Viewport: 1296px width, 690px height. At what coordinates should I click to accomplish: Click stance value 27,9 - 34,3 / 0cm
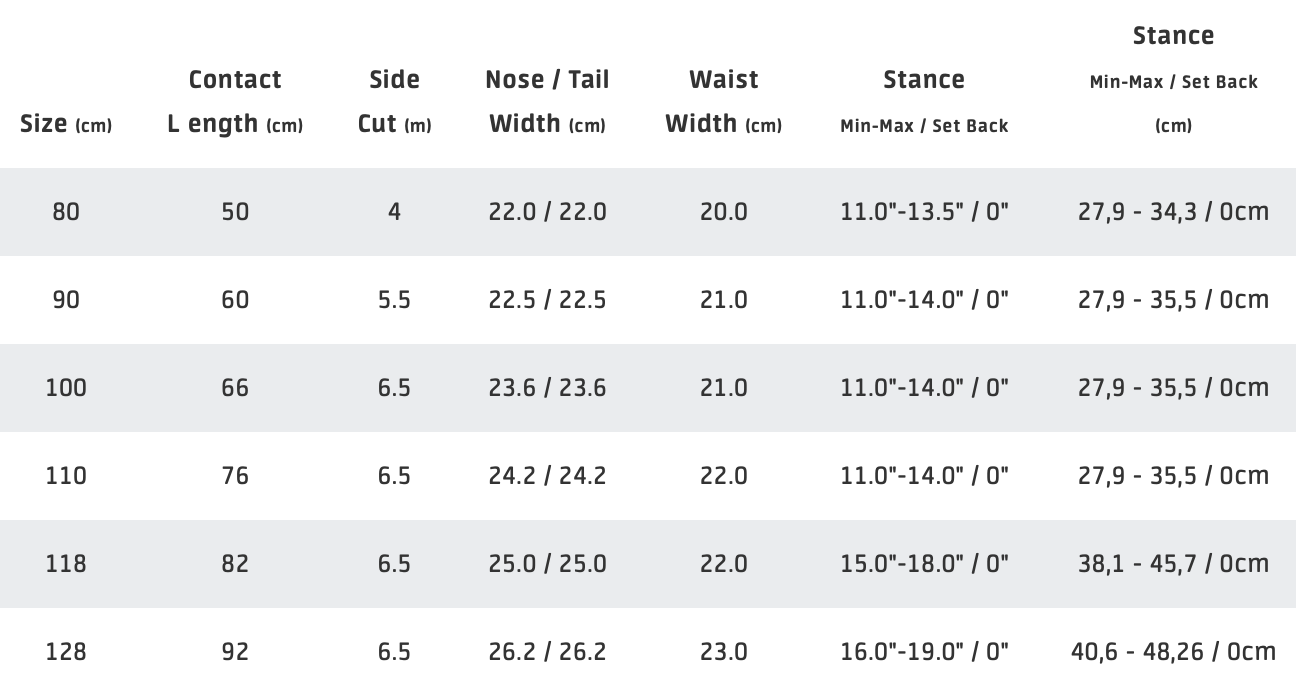1173,212
